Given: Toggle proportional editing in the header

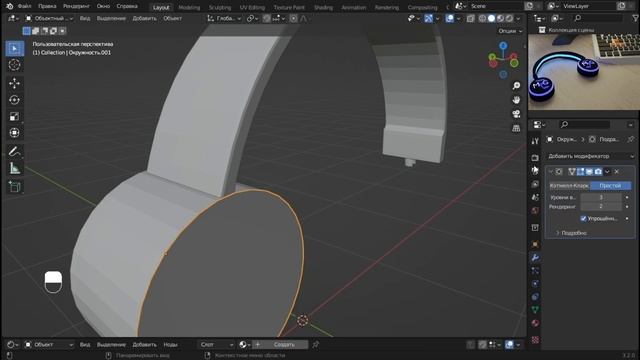Looking at the screenshot, I should (x=293, y=18).
